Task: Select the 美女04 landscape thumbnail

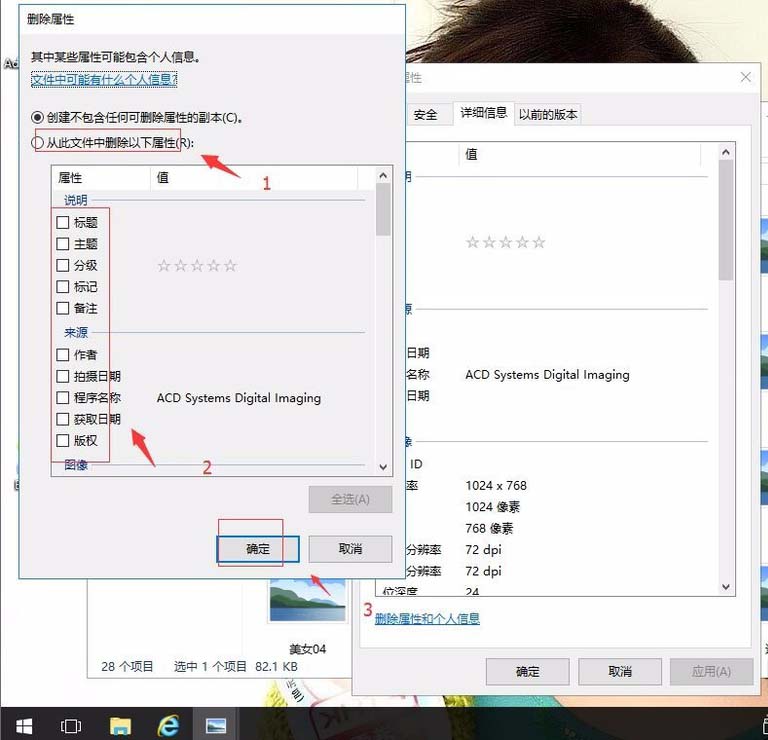Action: pos(308,600)
